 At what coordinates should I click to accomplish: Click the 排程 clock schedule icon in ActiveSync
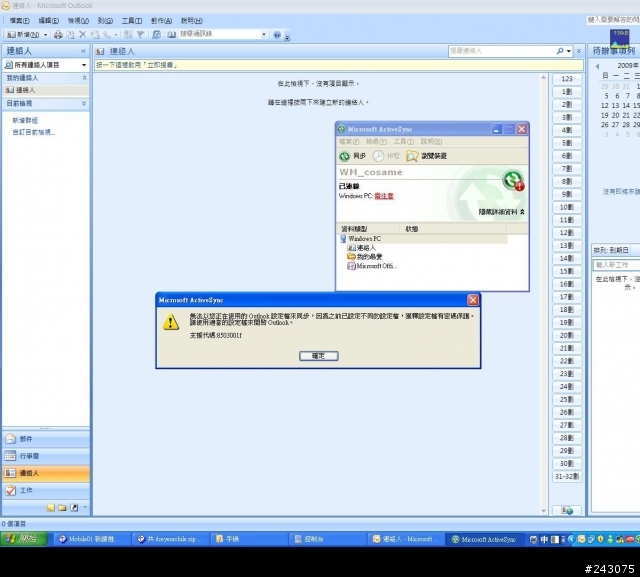378,156
